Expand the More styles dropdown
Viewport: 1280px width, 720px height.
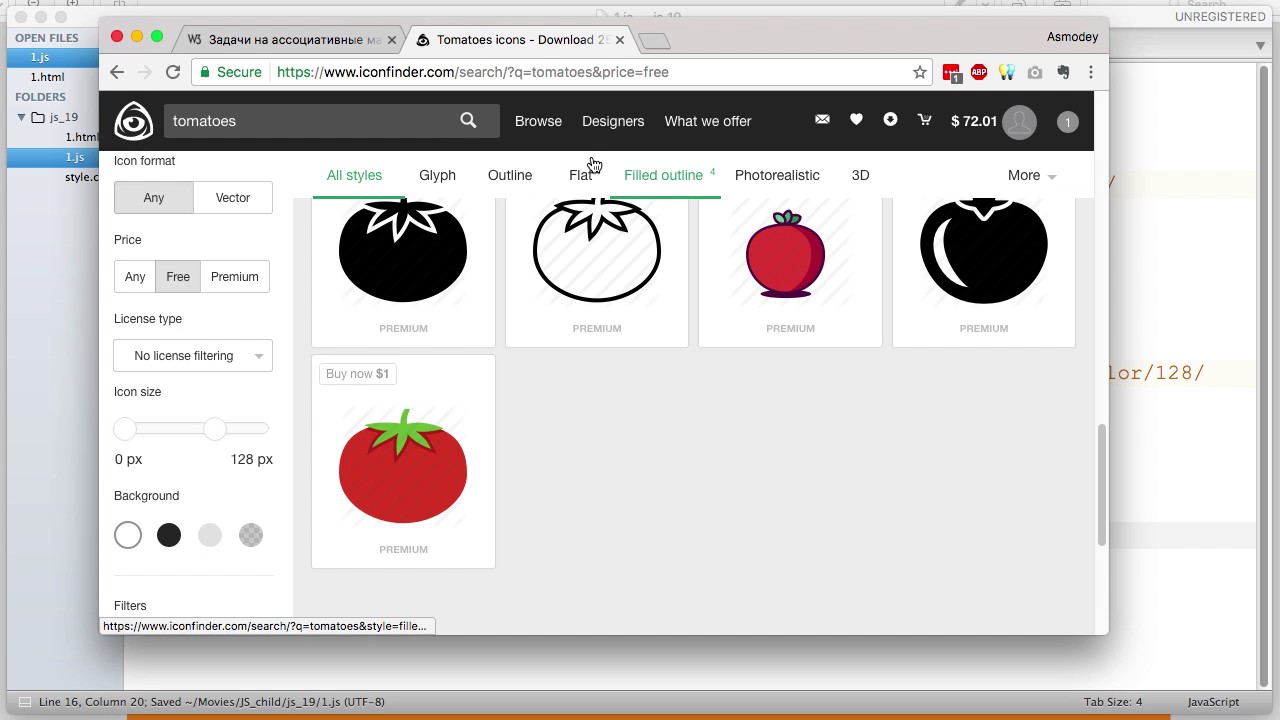1032,175
